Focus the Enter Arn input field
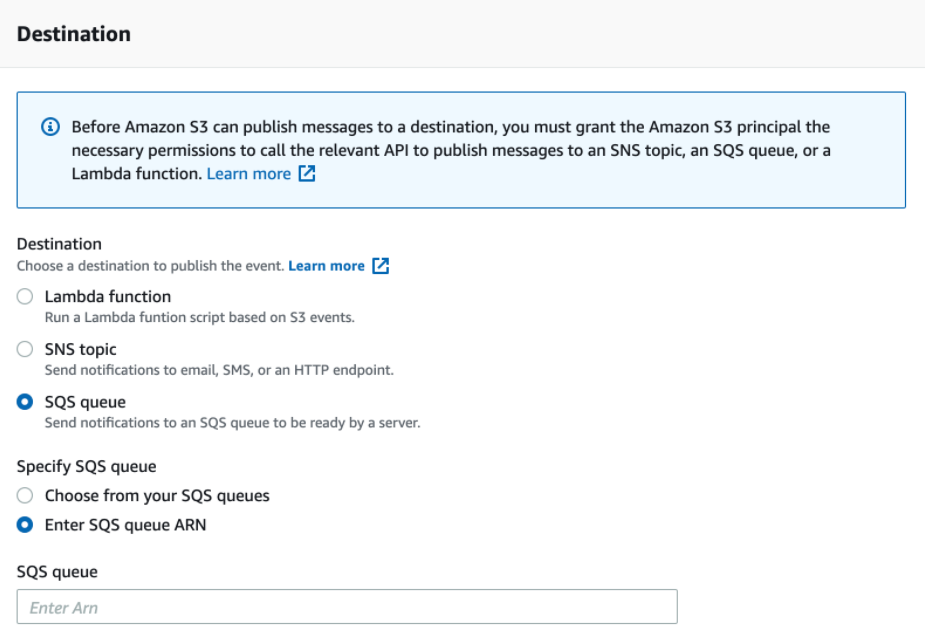Image resolution: width=925 pixels, height=632 pixels. pyautogui.click(x=347, y=607)
